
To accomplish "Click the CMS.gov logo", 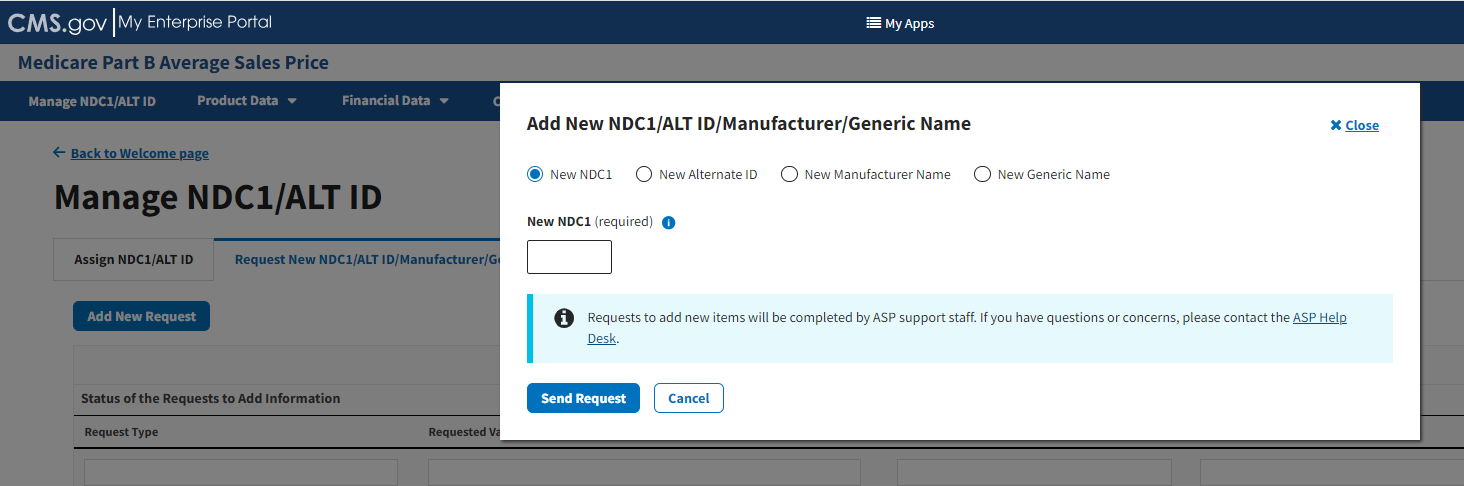I will pyautogui.click(x=57, y=22).
